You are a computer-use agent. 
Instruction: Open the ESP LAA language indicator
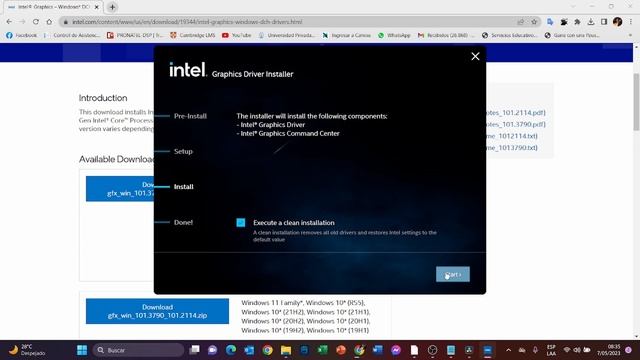[551, 350]
